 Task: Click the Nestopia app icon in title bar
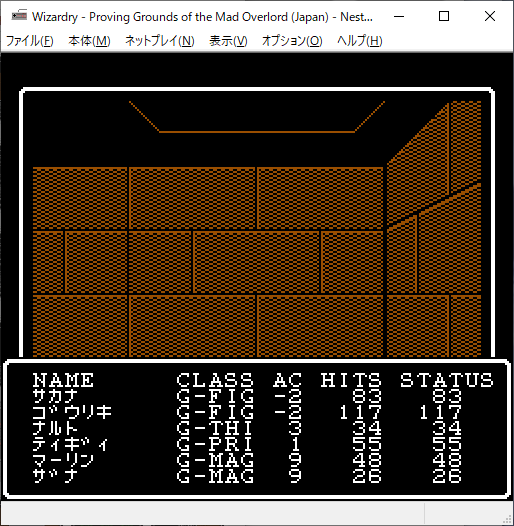(x=19, y=16)
